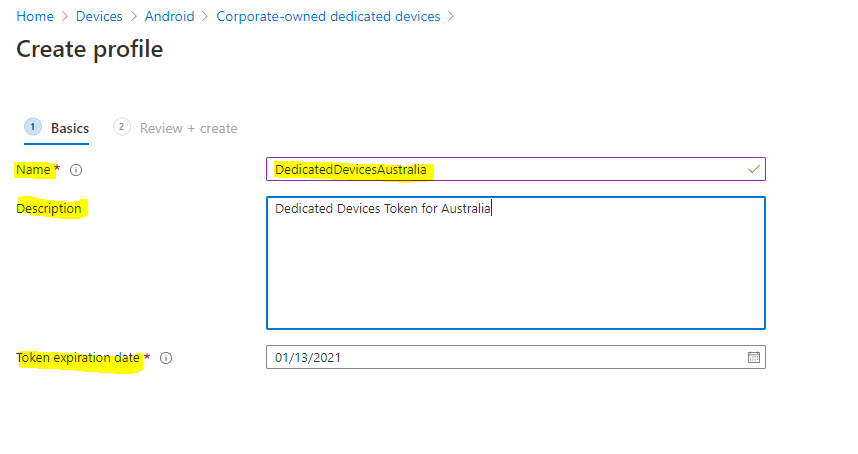
Task: Go to the Review + create tab
Action: pos(188,128)
